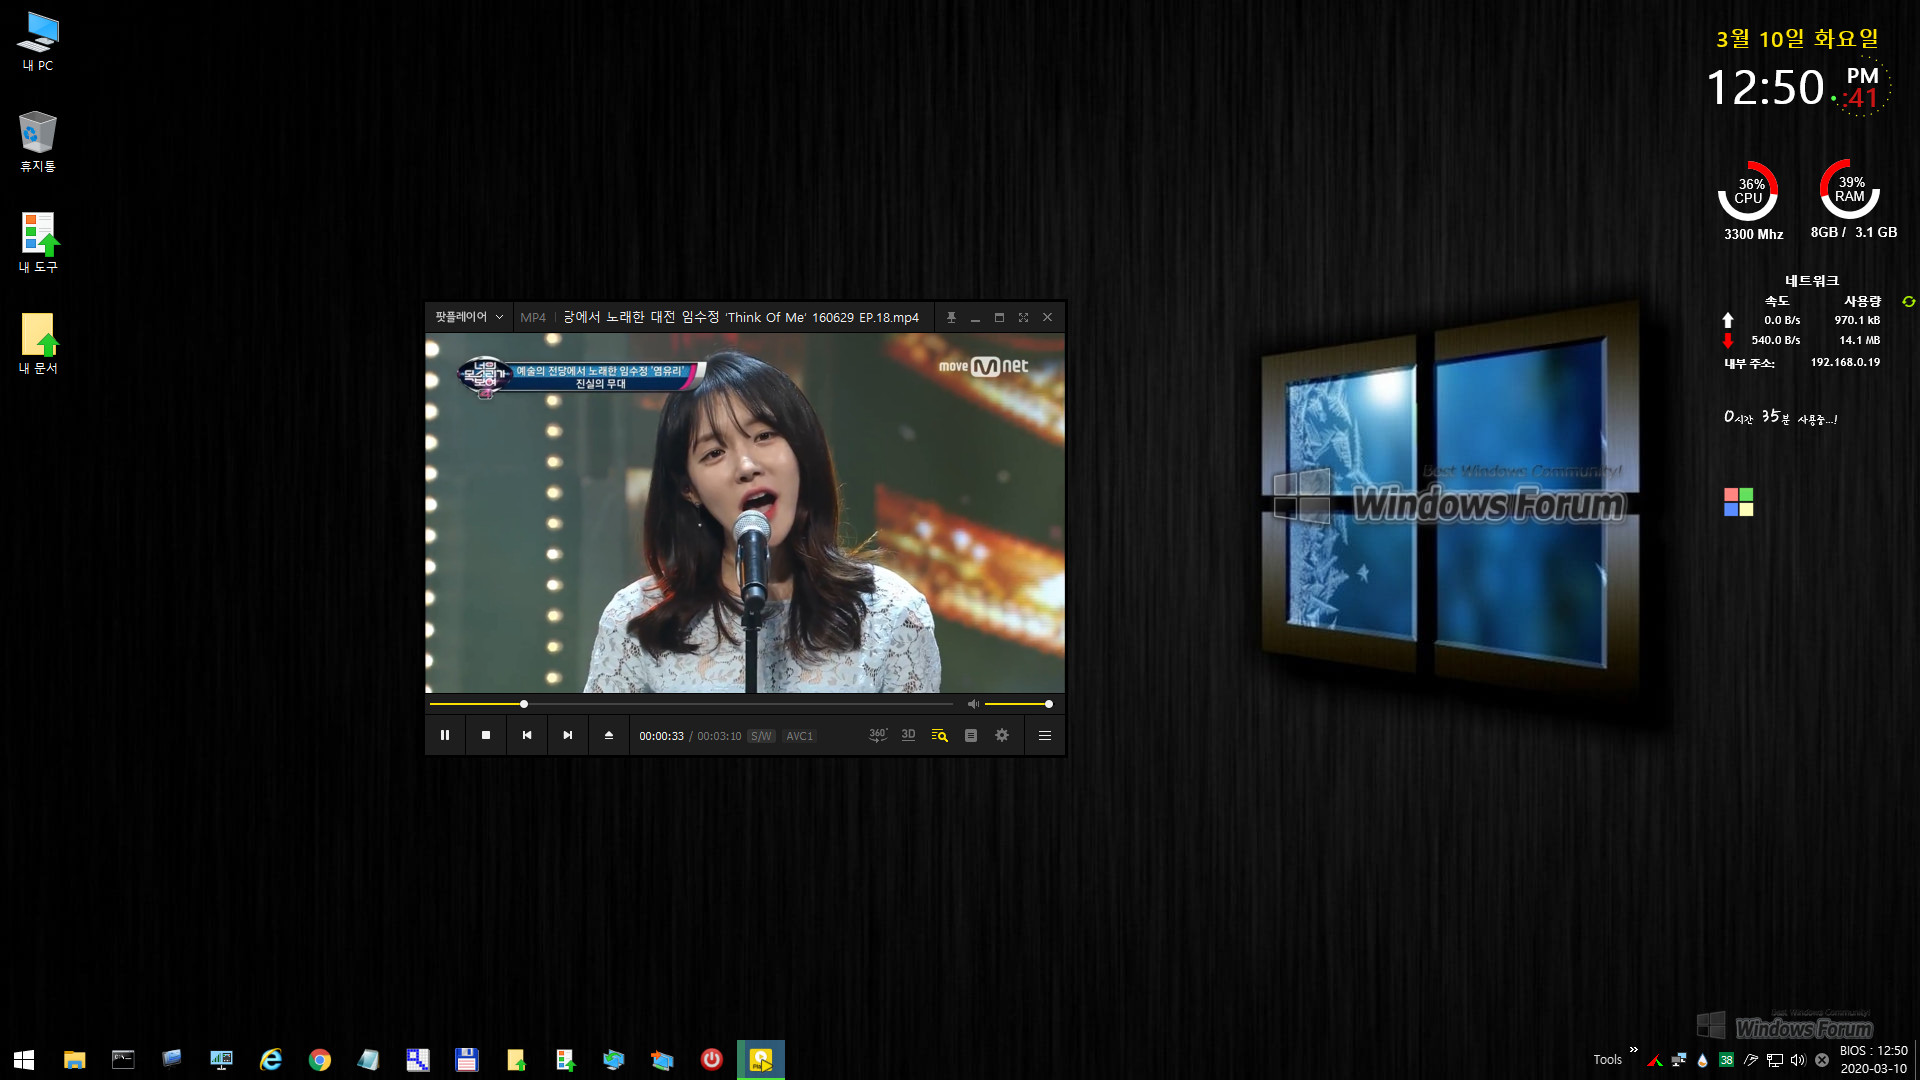Click the Tools toolbar label
Screen dimensions: 1920x1080
(1607, 1060)
